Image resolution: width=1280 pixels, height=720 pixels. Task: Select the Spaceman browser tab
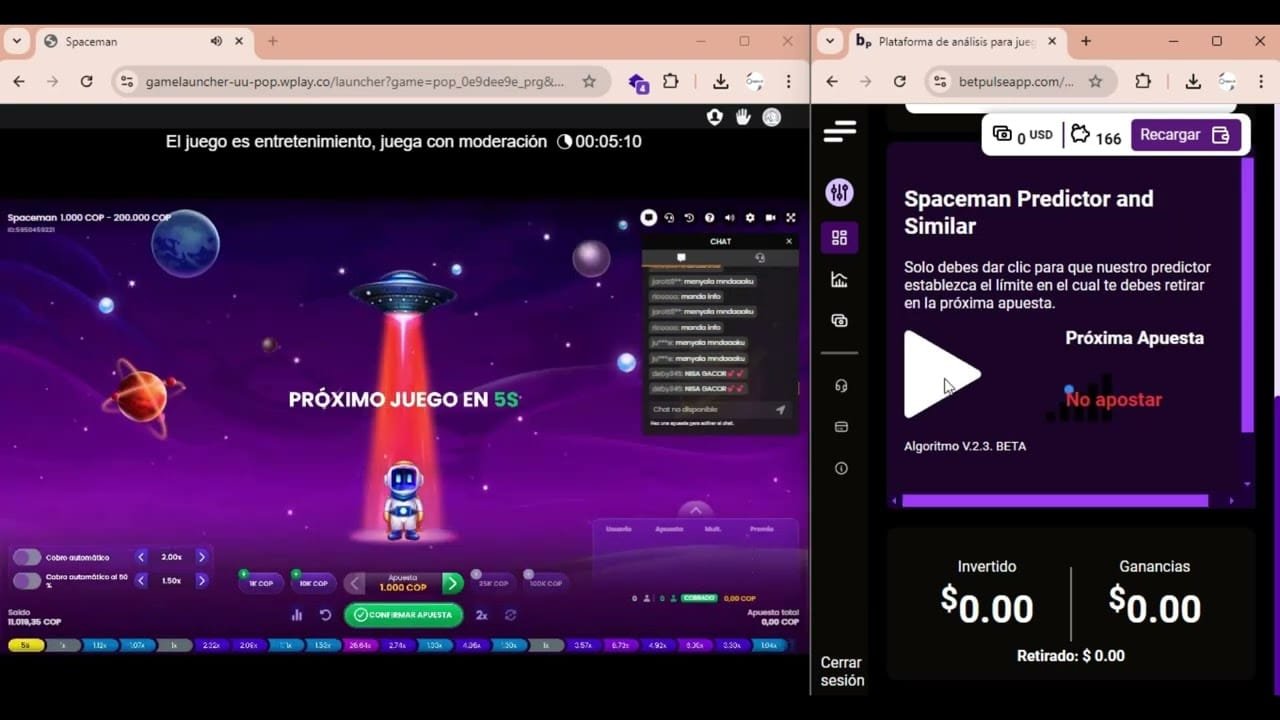pyautogui.click(x=145, y=41)
